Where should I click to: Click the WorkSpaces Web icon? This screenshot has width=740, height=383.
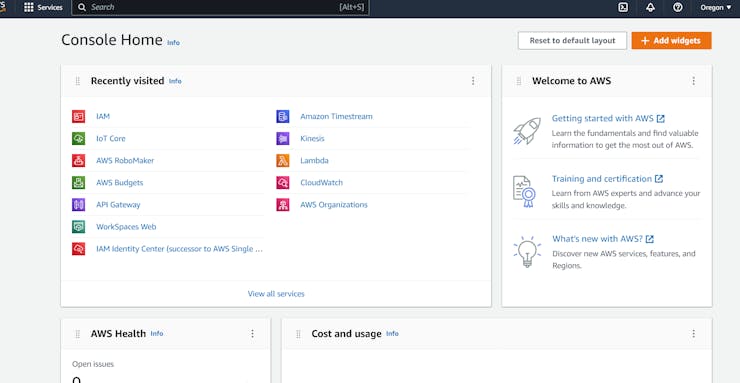pyautogui.click(x=78, y=227)
